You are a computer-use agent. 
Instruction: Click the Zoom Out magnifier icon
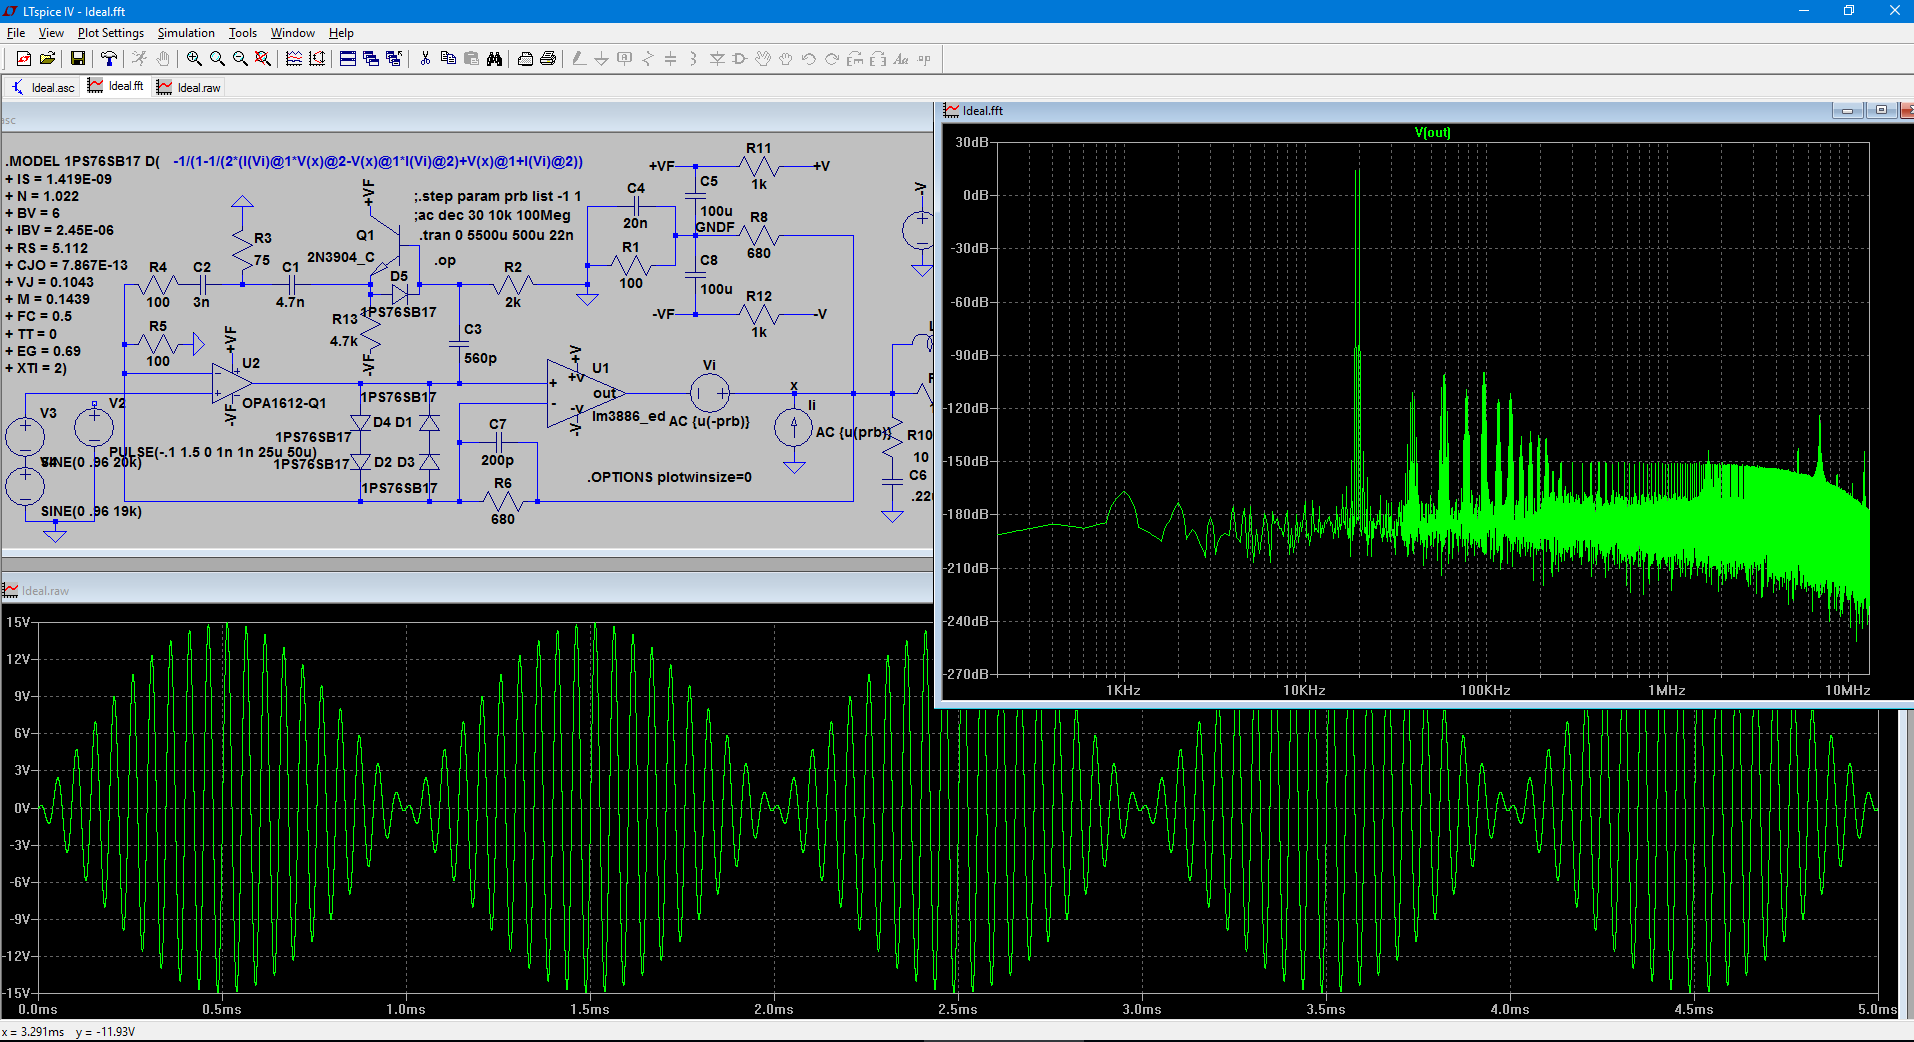[x=240, y=59]
